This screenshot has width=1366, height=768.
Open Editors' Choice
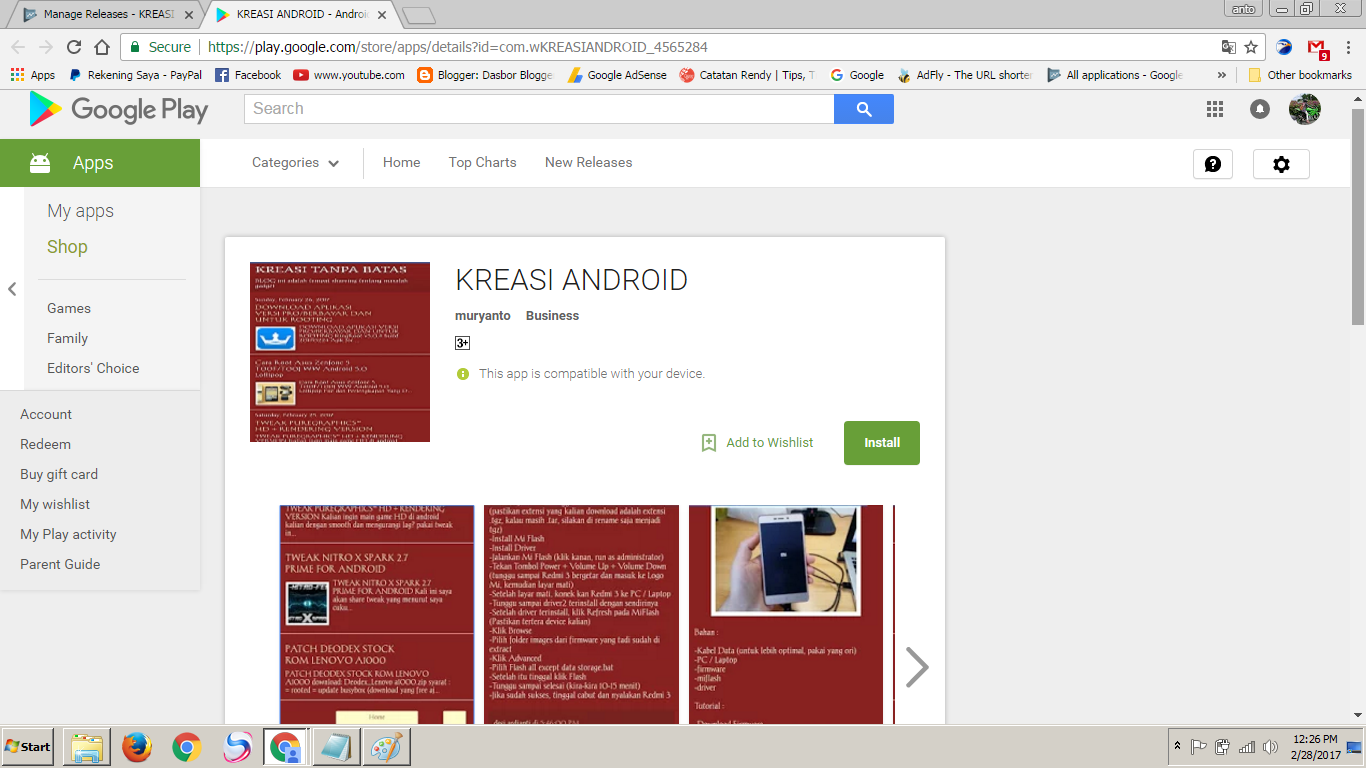click(93, 369)
